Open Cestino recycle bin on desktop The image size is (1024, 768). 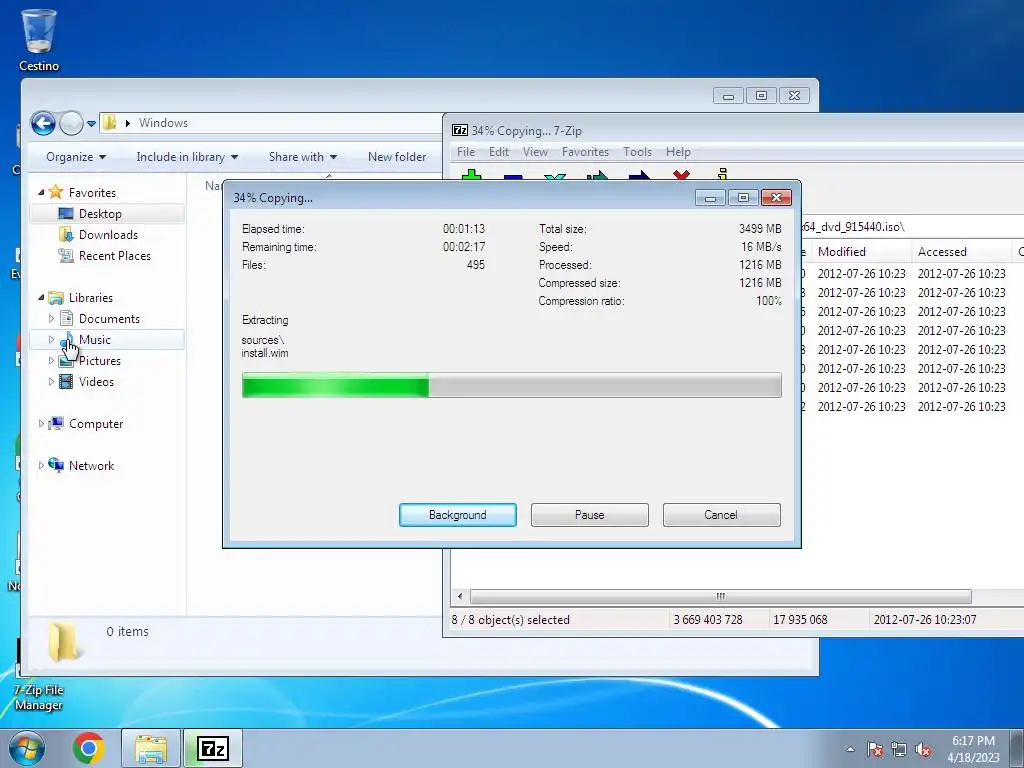39,40
